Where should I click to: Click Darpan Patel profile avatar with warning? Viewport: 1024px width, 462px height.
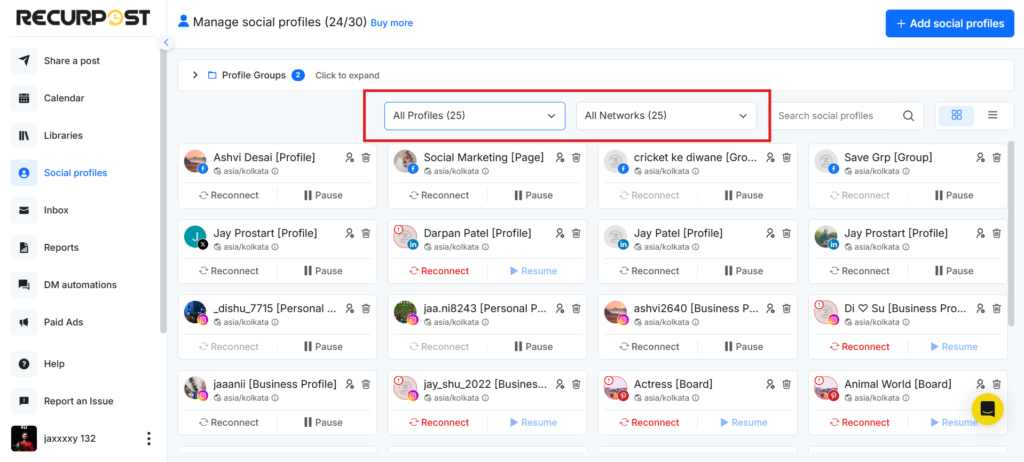click(x=405, y=237)
